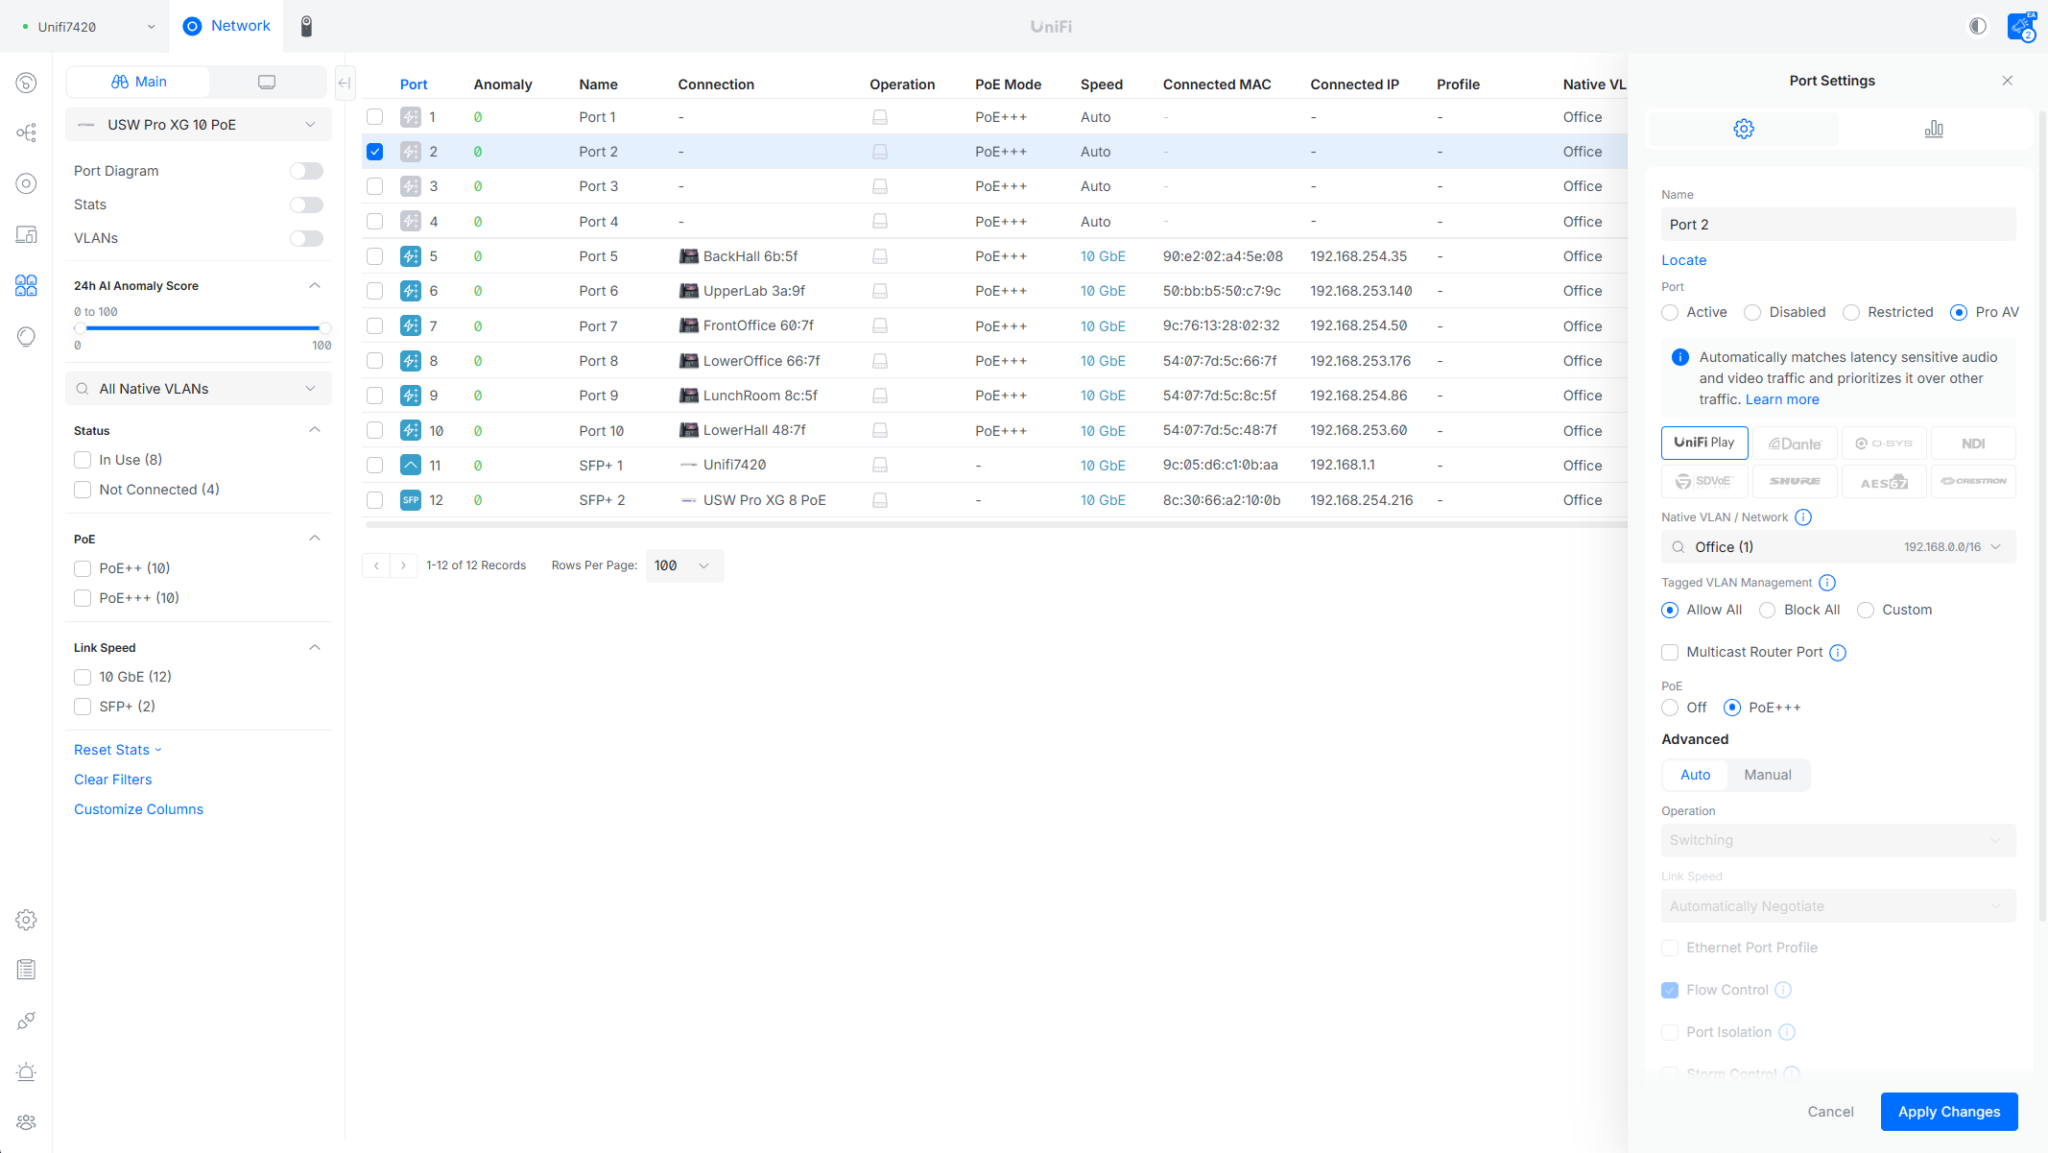
Task: Open the Network application tab
Action: [227, 26]
